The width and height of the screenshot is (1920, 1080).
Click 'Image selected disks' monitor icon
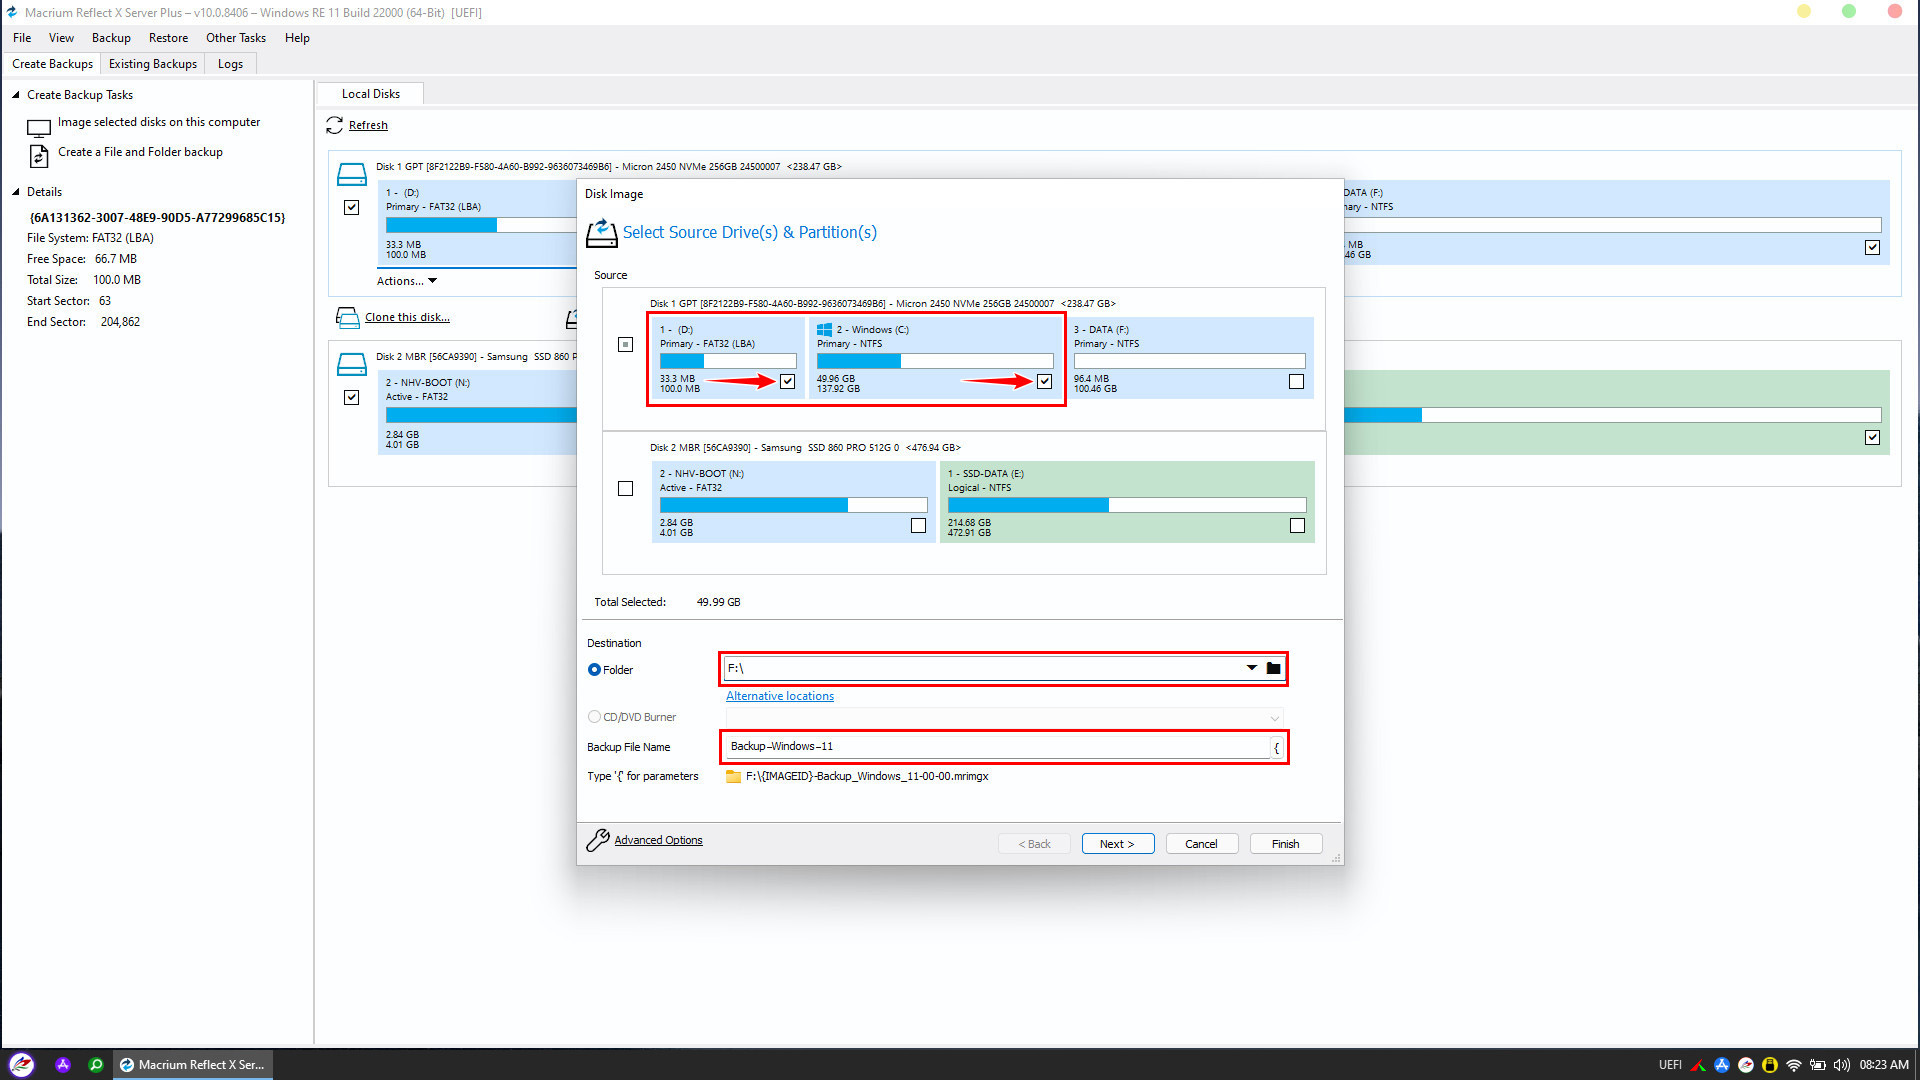pyautogui.click(x=39, y=128)
